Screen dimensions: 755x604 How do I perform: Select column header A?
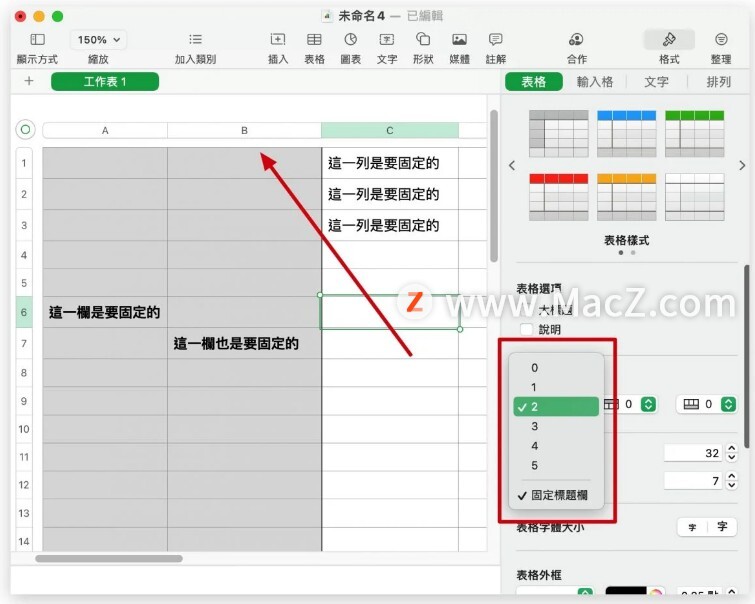[105, 131]
